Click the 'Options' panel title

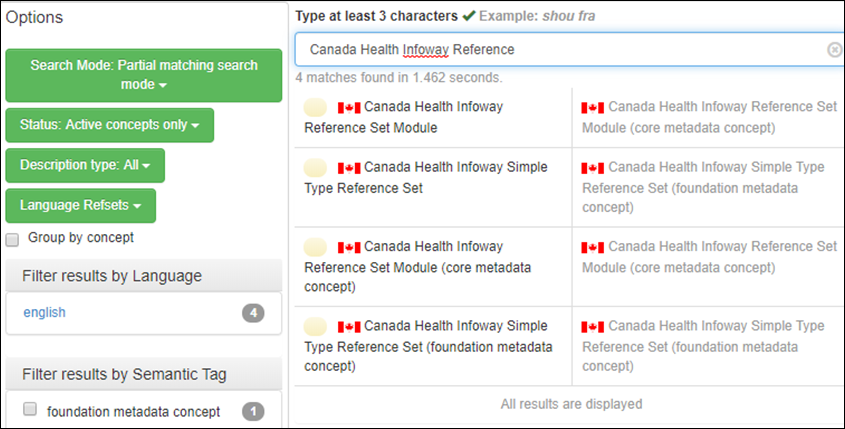point(34,17)
